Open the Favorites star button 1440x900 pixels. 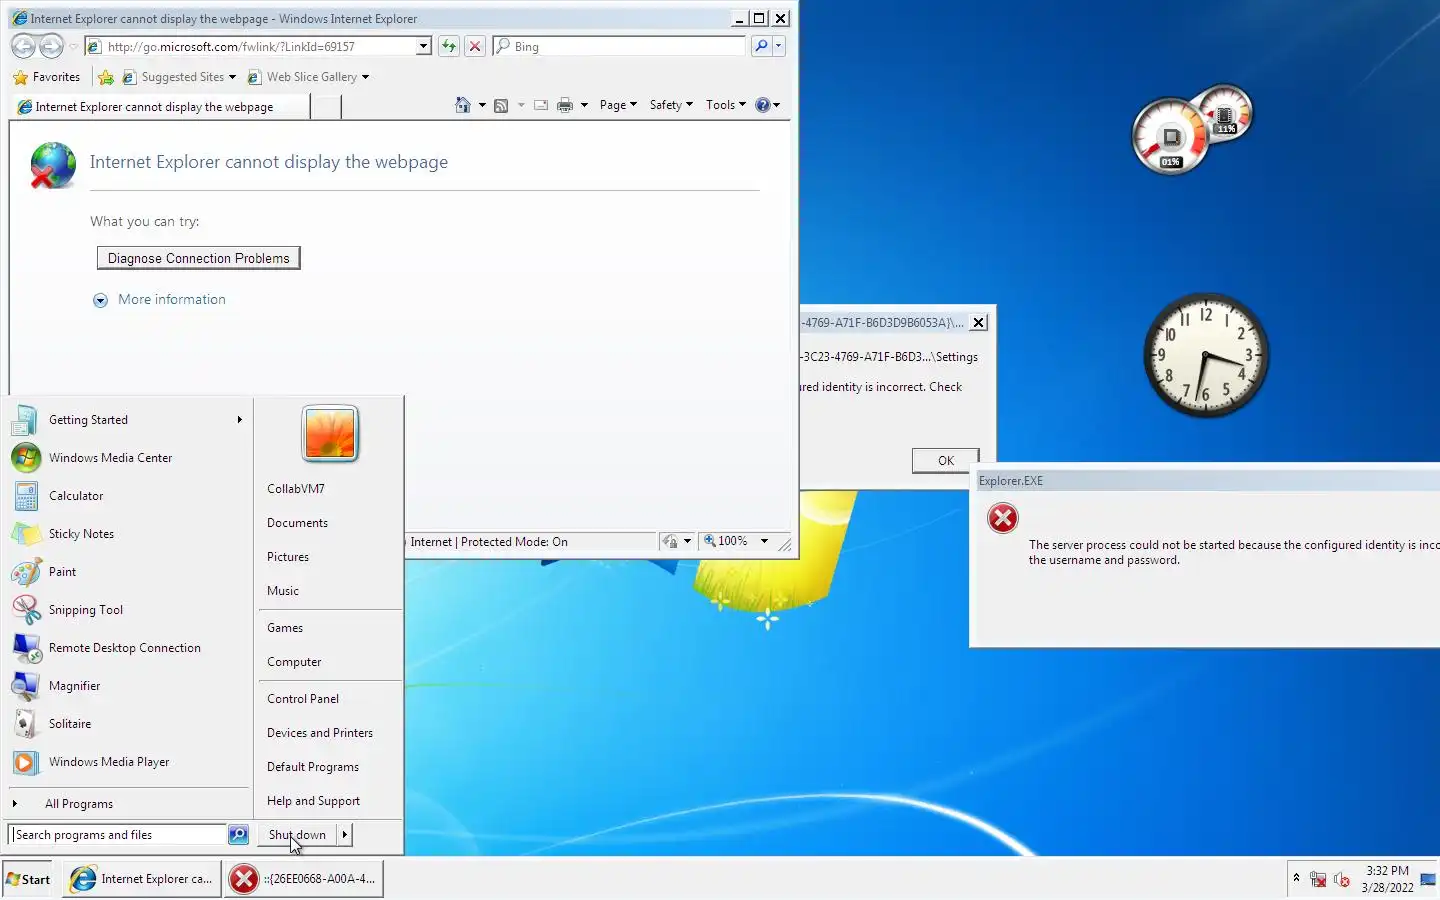click(46, 77)
